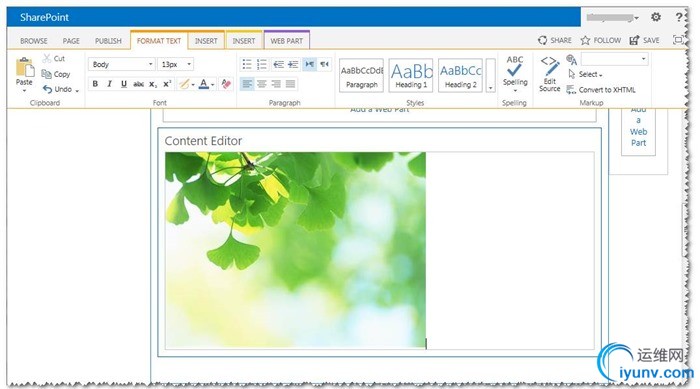Image resolution: width=700 pixels, height=389 pixels.
Task: Follow this page with FOLLOW
Action: [x=600, y=40]
